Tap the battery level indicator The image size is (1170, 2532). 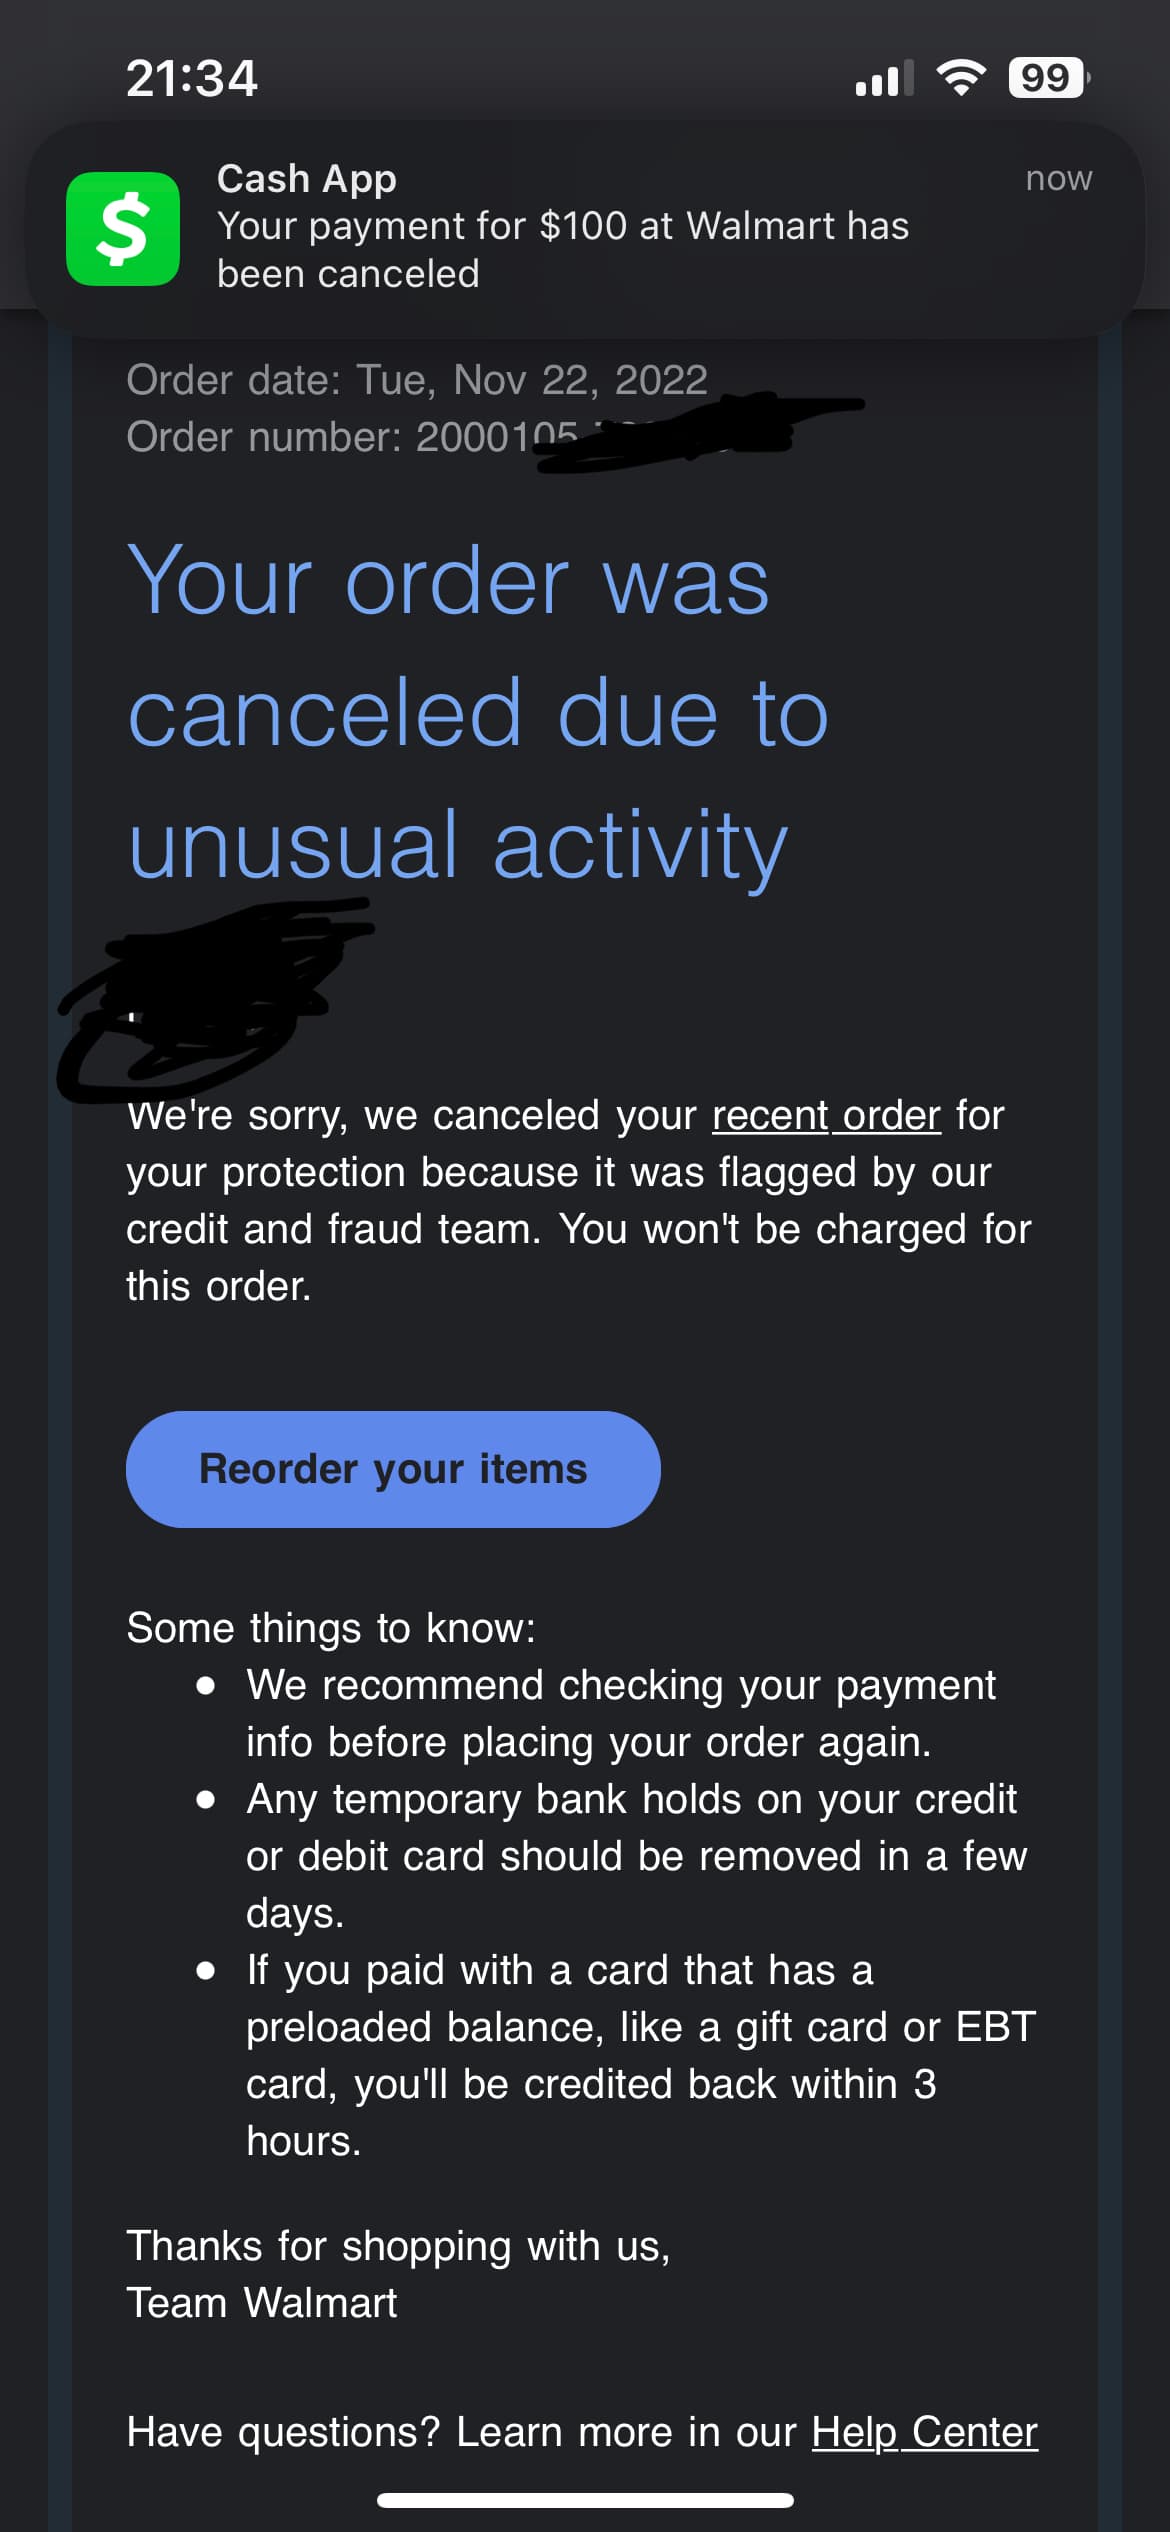click(1047, 78)
